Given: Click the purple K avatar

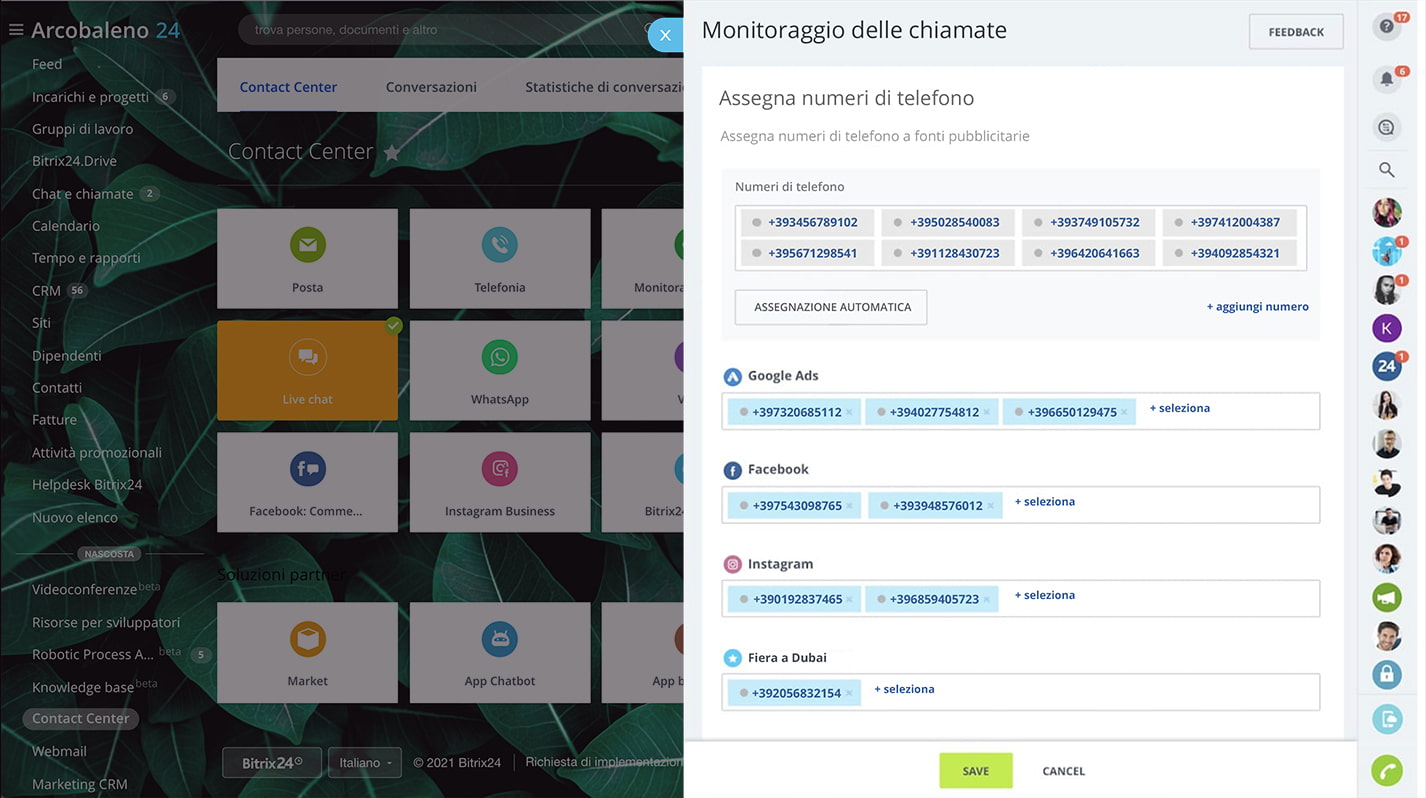Looking at the screenshot, I should pyautogui.click(x=1386, y=328).
